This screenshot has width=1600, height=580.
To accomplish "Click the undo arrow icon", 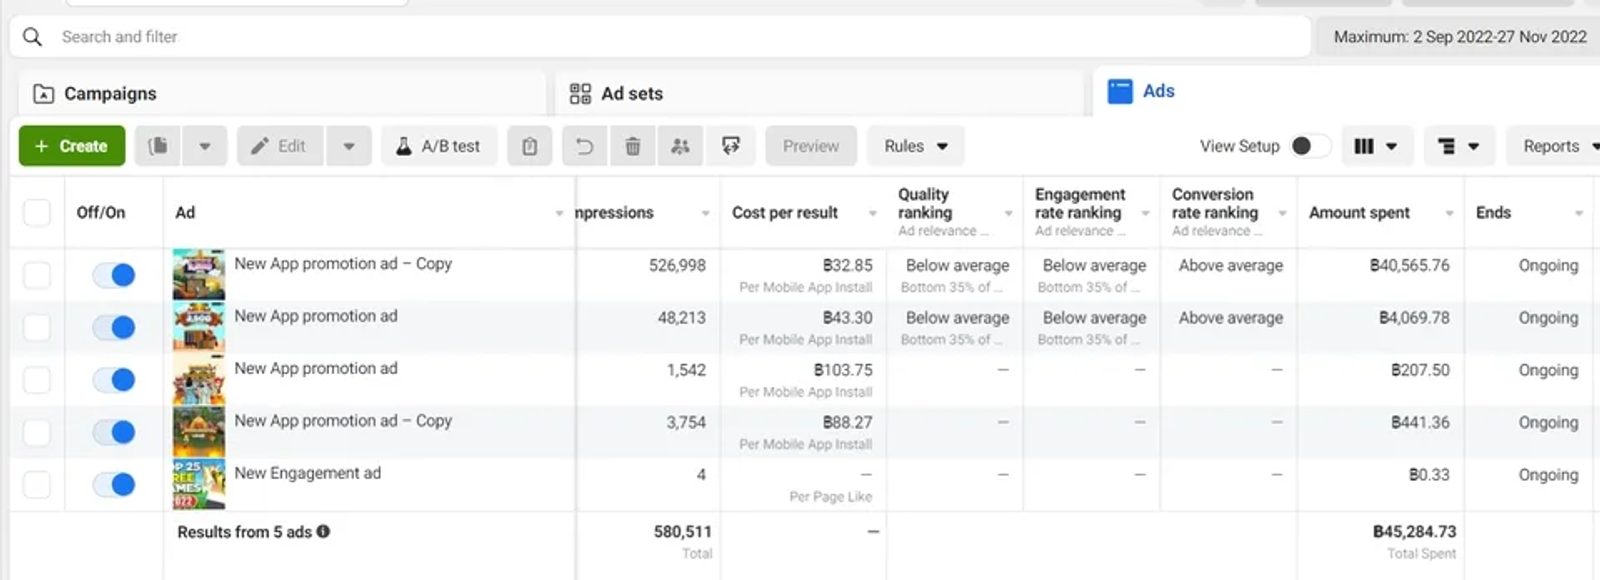I will (584, 146).
